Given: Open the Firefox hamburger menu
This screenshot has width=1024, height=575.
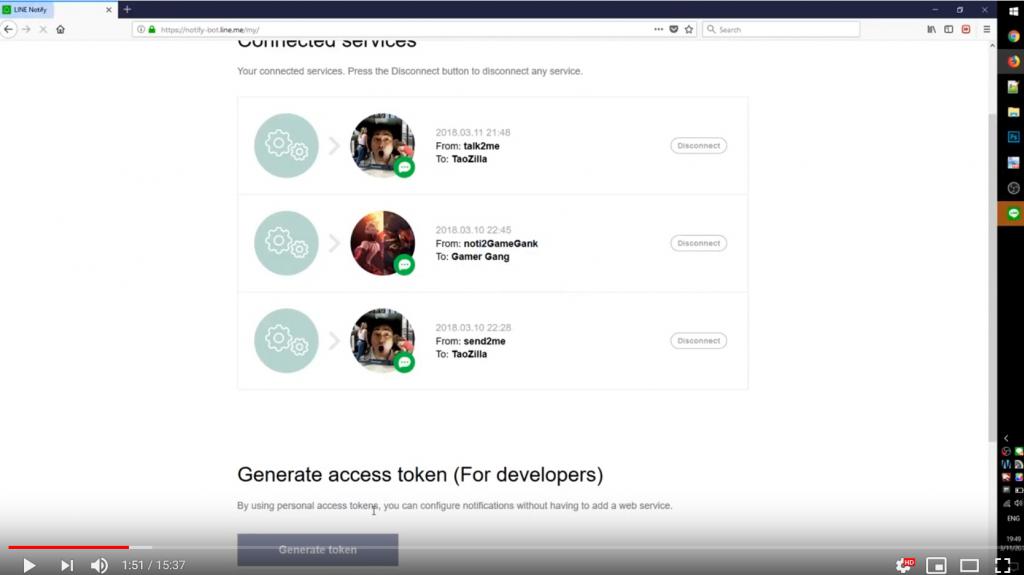Looking at the screenshot, I should pos(987,29).
